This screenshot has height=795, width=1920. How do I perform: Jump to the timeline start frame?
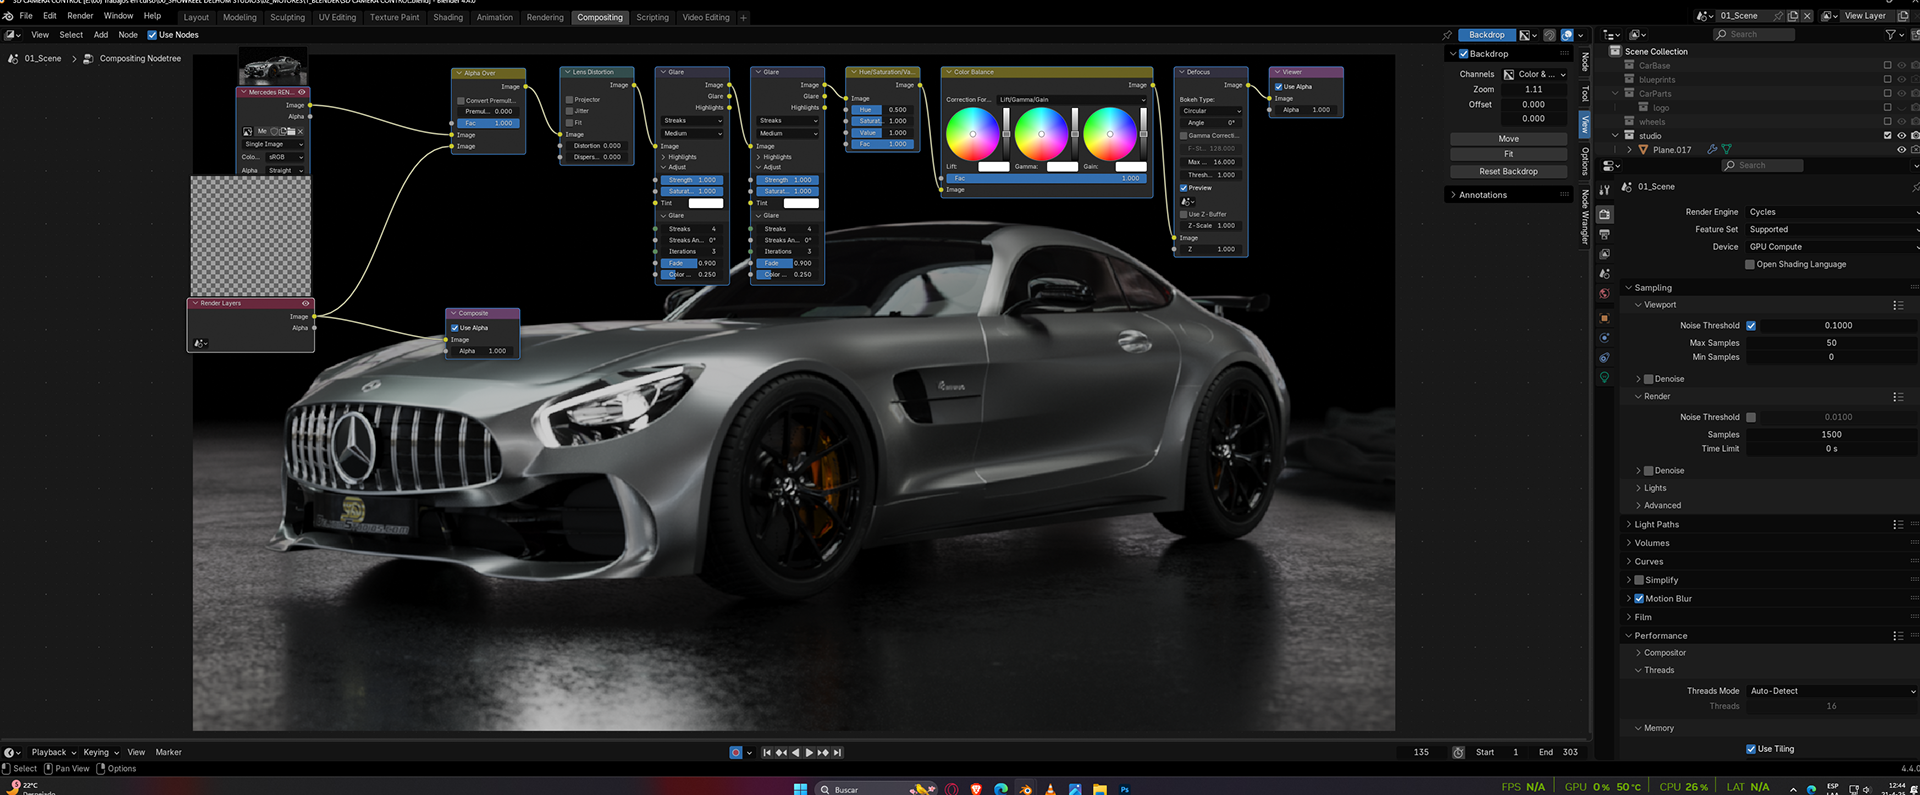767,752
